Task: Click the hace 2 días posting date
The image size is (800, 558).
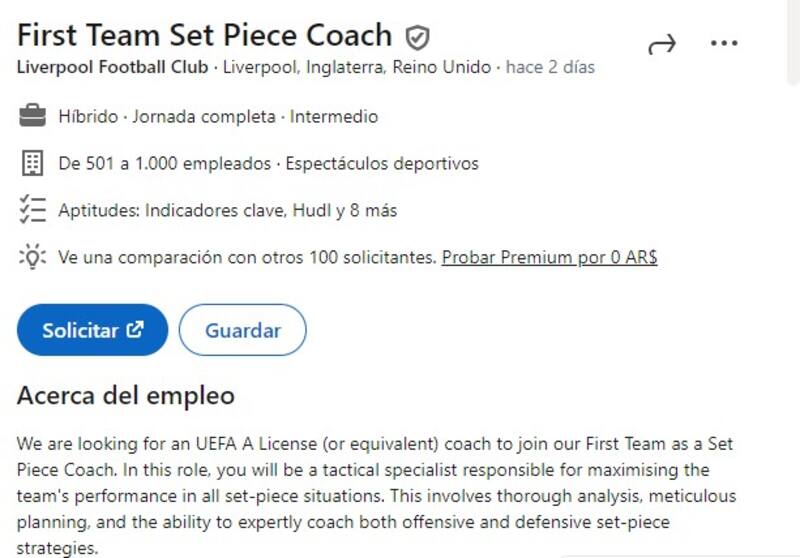Action: 550,68
